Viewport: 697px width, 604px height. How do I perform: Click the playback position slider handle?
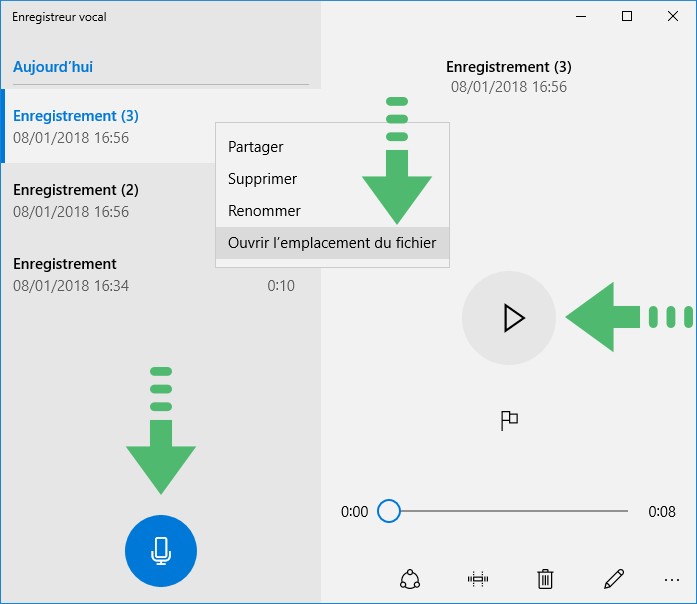pyautogui.click(x=389, y=511)
